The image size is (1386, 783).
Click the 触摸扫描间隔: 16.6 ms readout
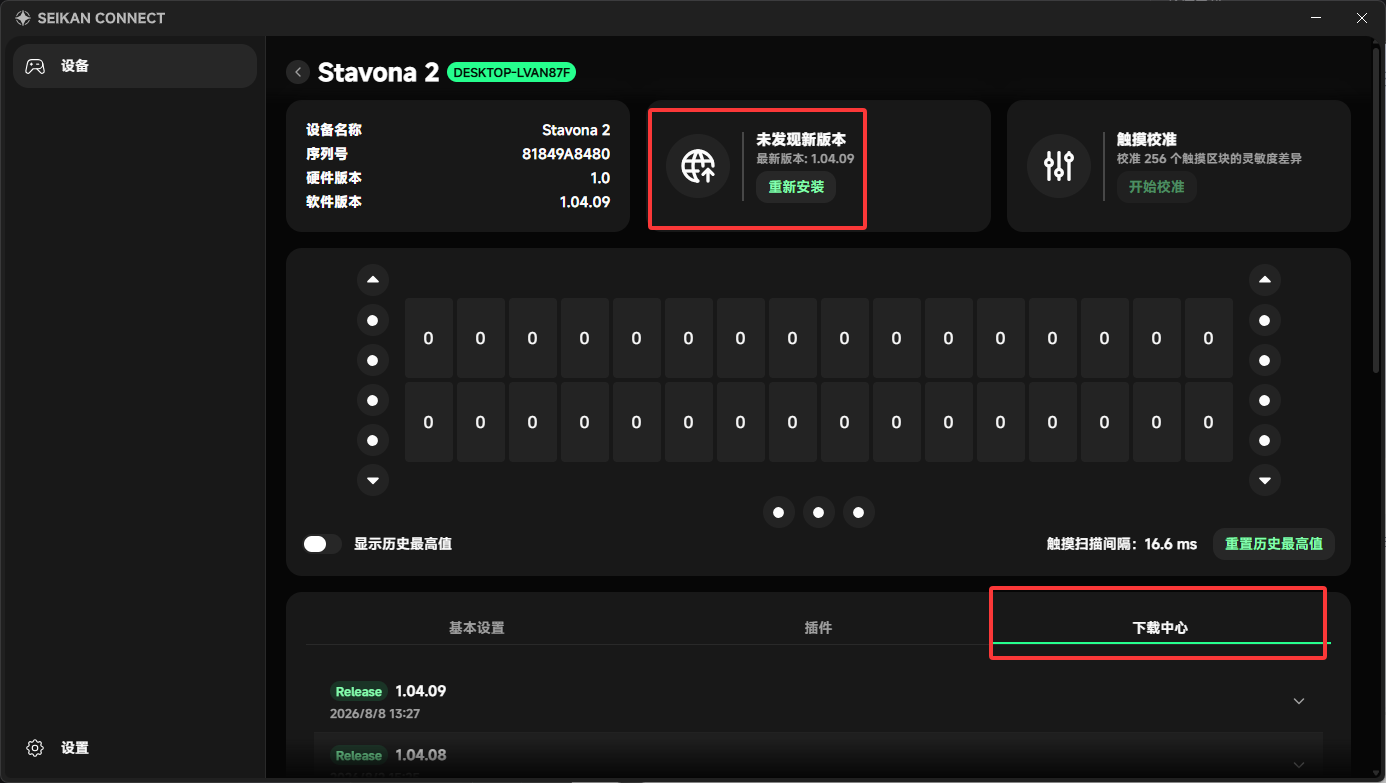[1122, 544]
